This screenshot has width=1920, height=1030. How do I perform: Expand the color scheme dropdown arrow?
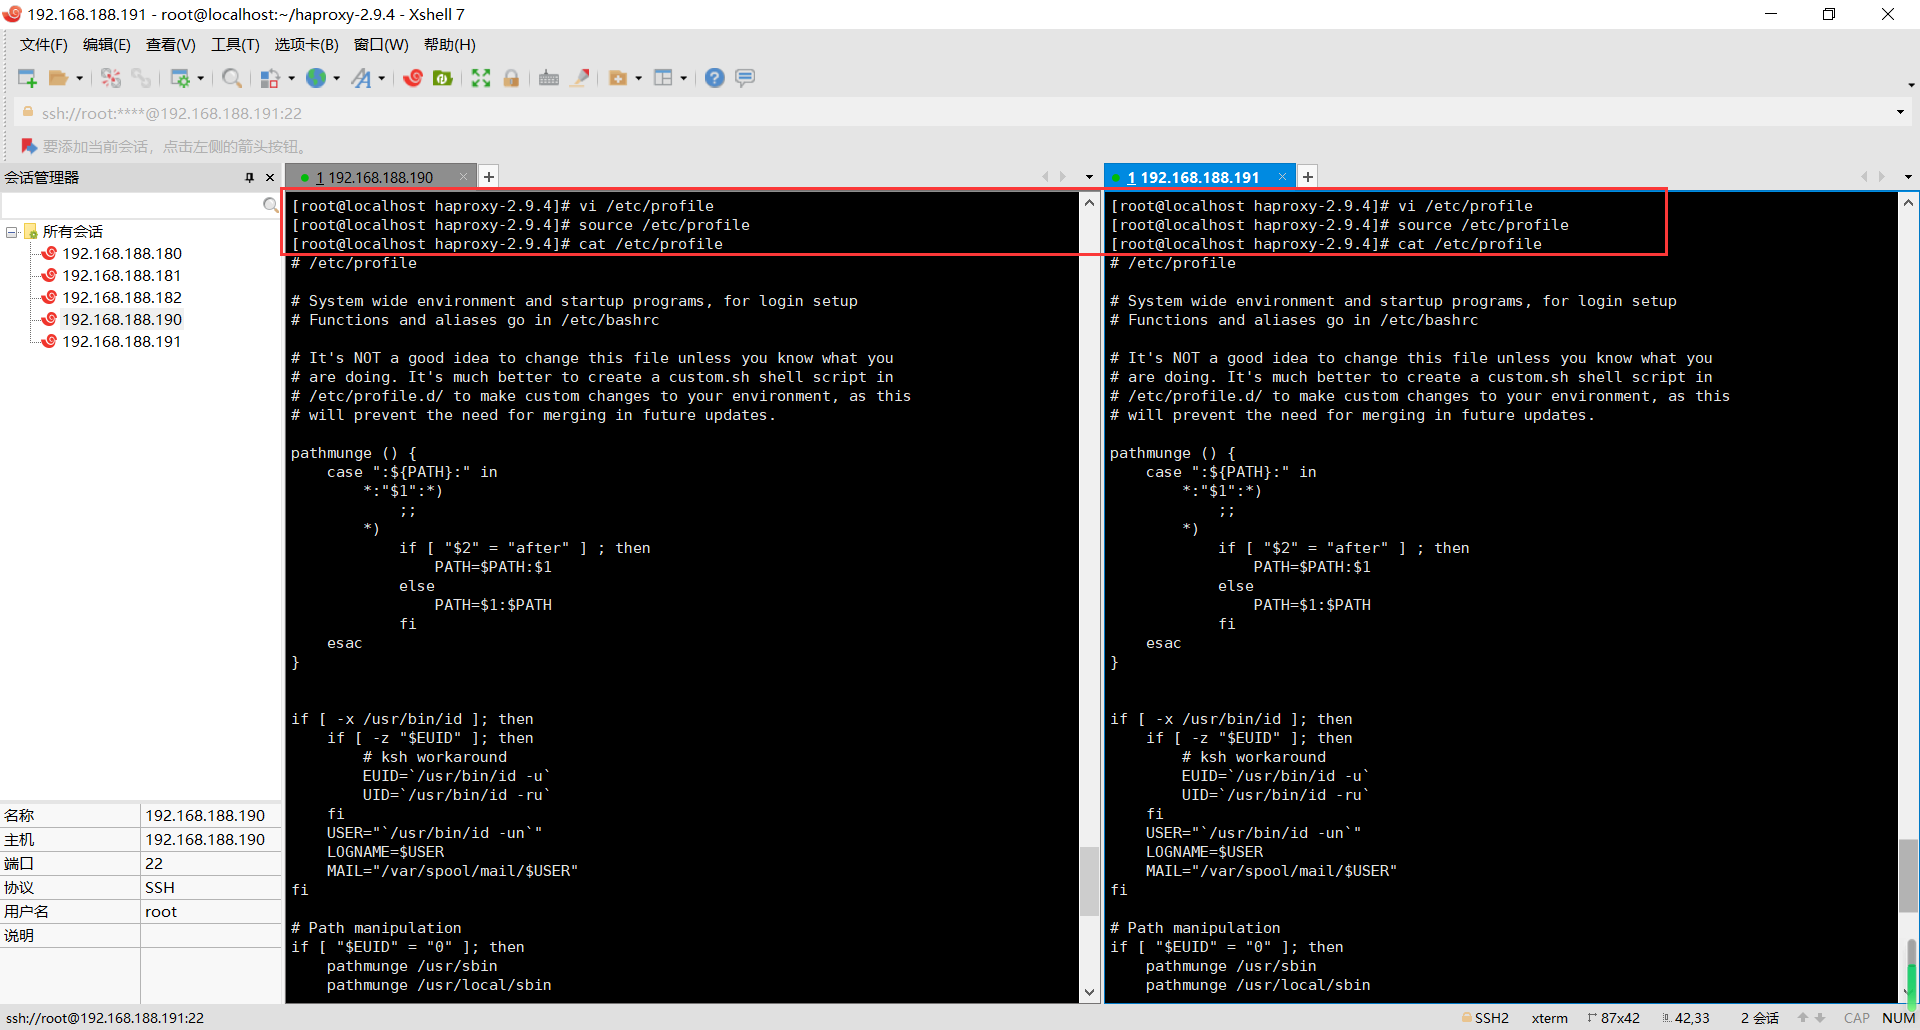[292, 78]
